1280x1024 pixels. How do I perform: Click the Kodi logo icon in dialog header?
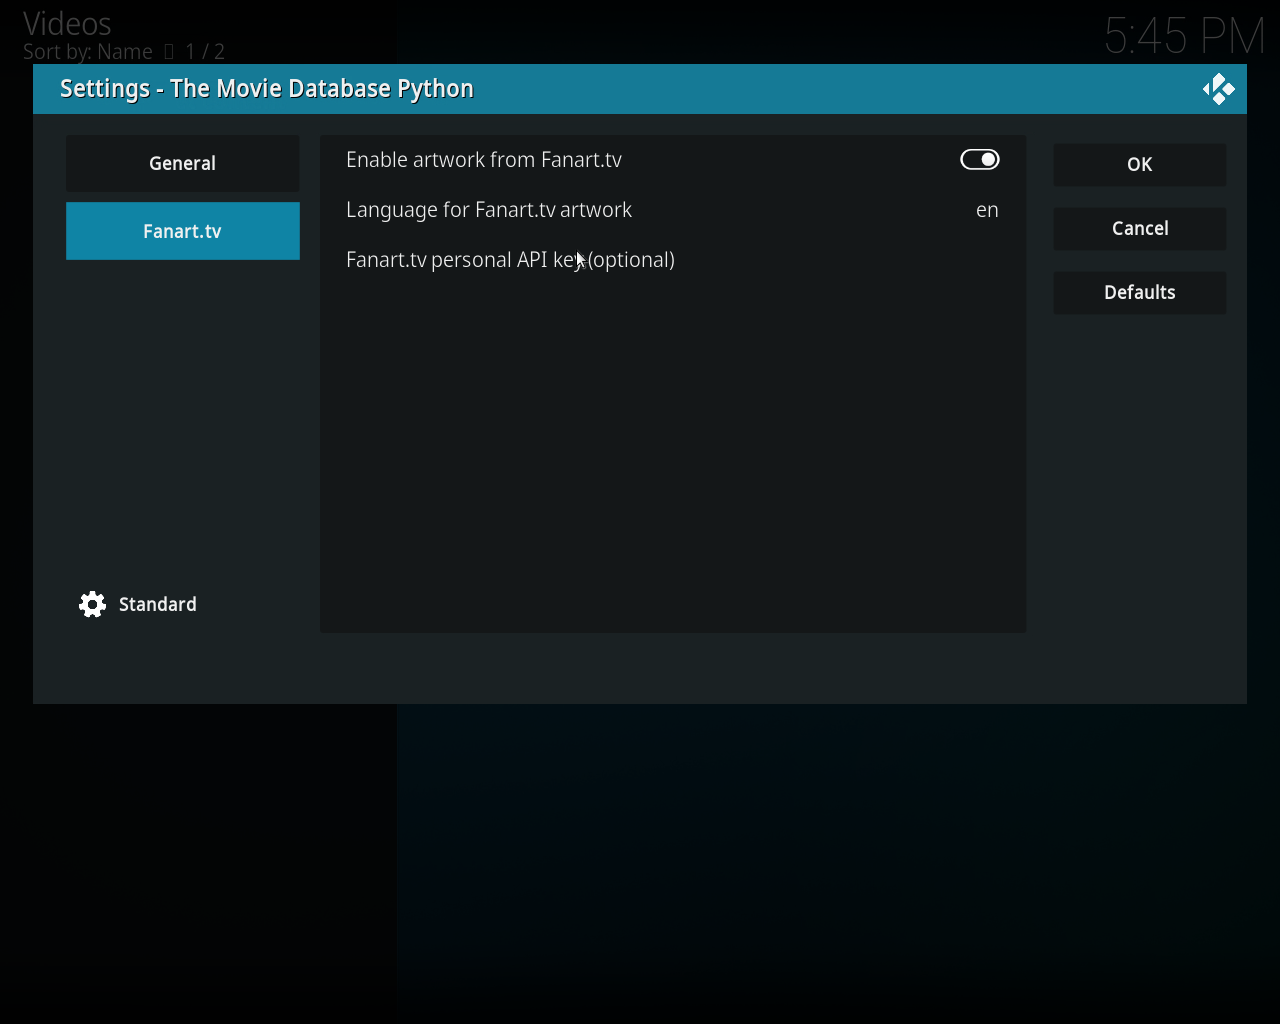click(1218, 89)
